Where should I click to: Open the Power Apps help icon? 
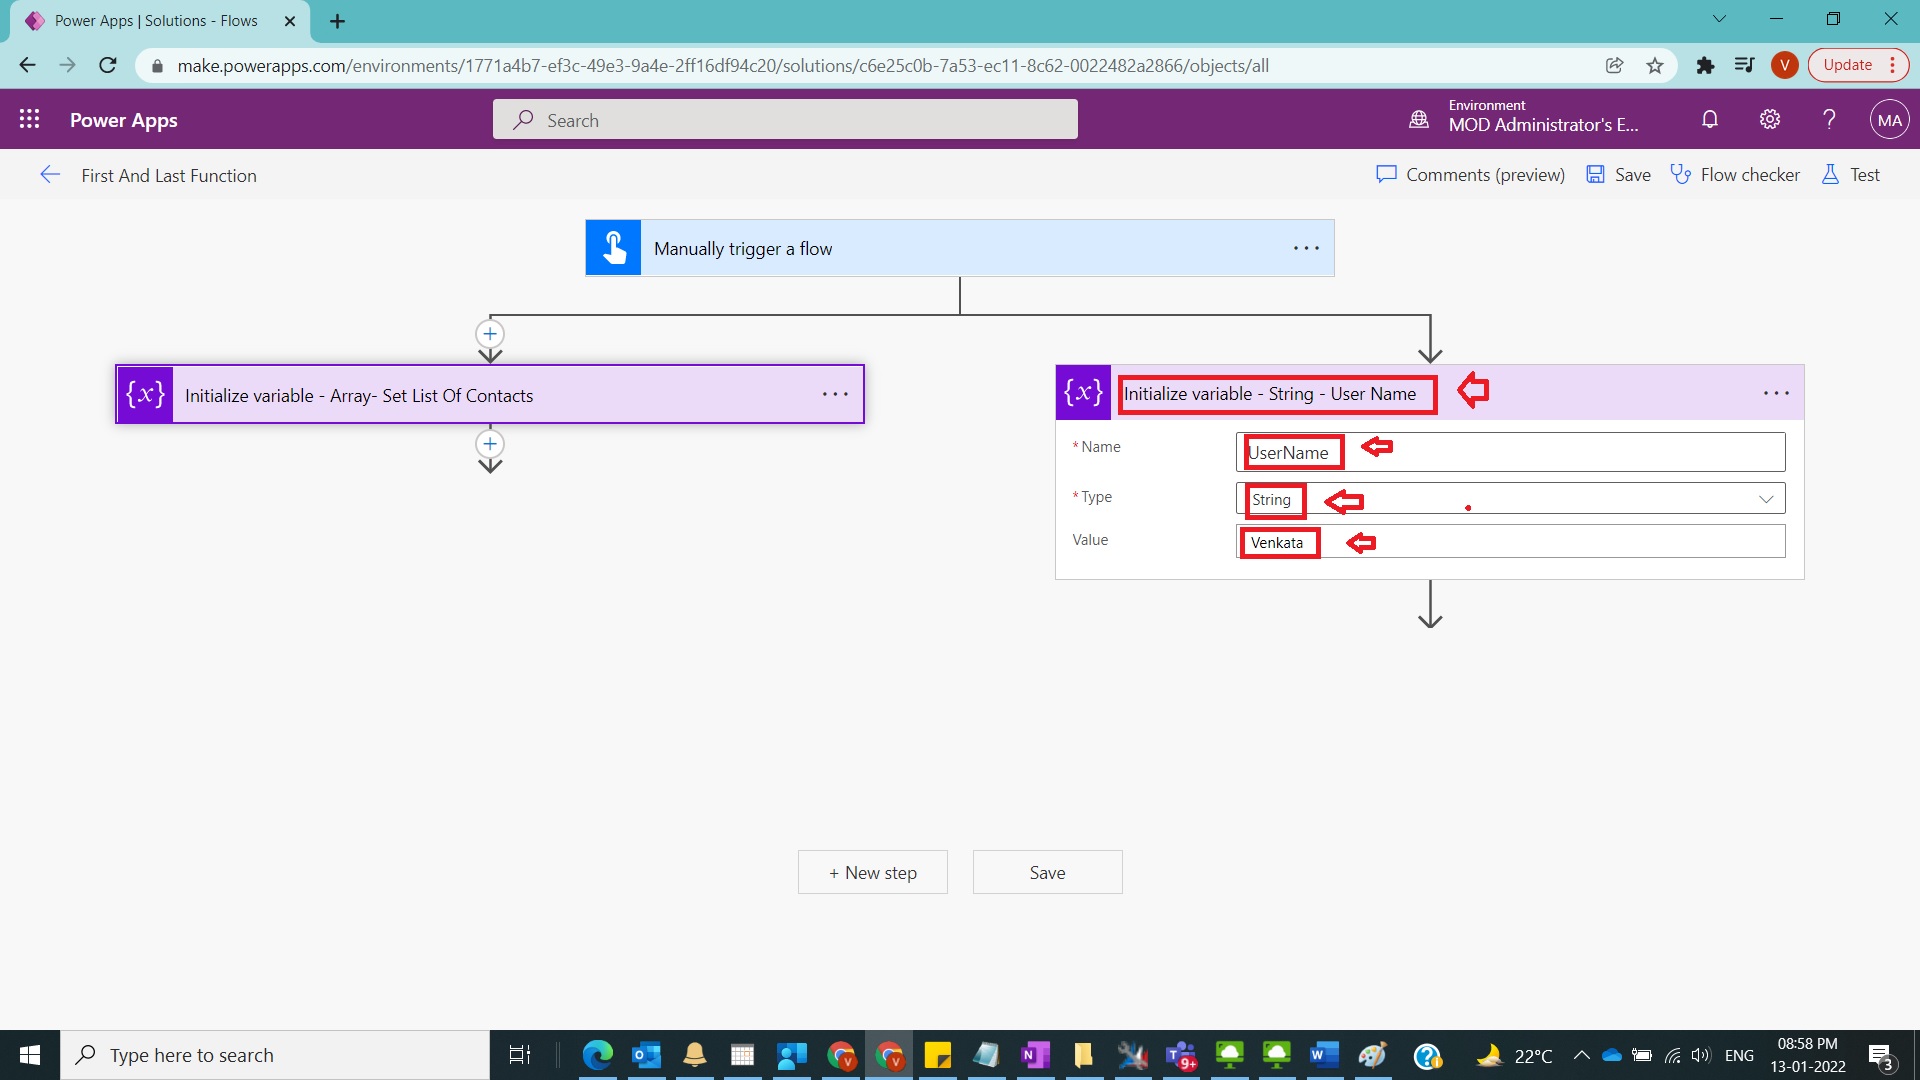1829,118
